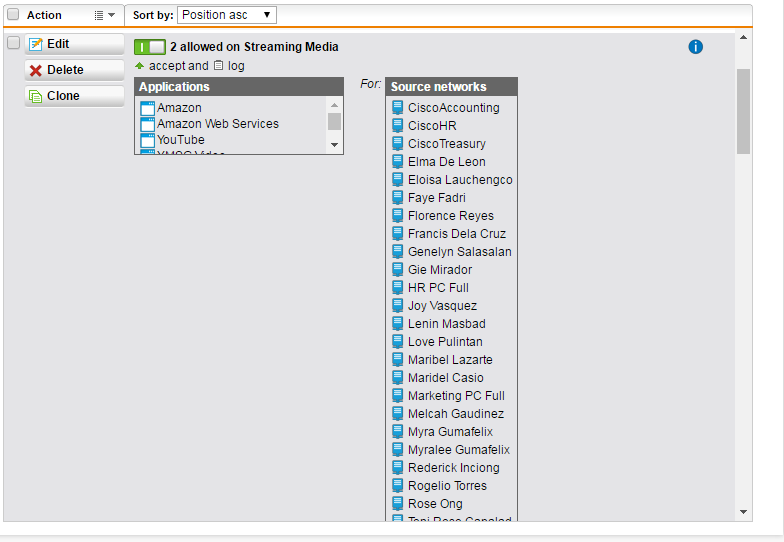Click the rule title '2 allowed on Streaming Media'
This screenshot has height=542, width=784.
(254, 47)
